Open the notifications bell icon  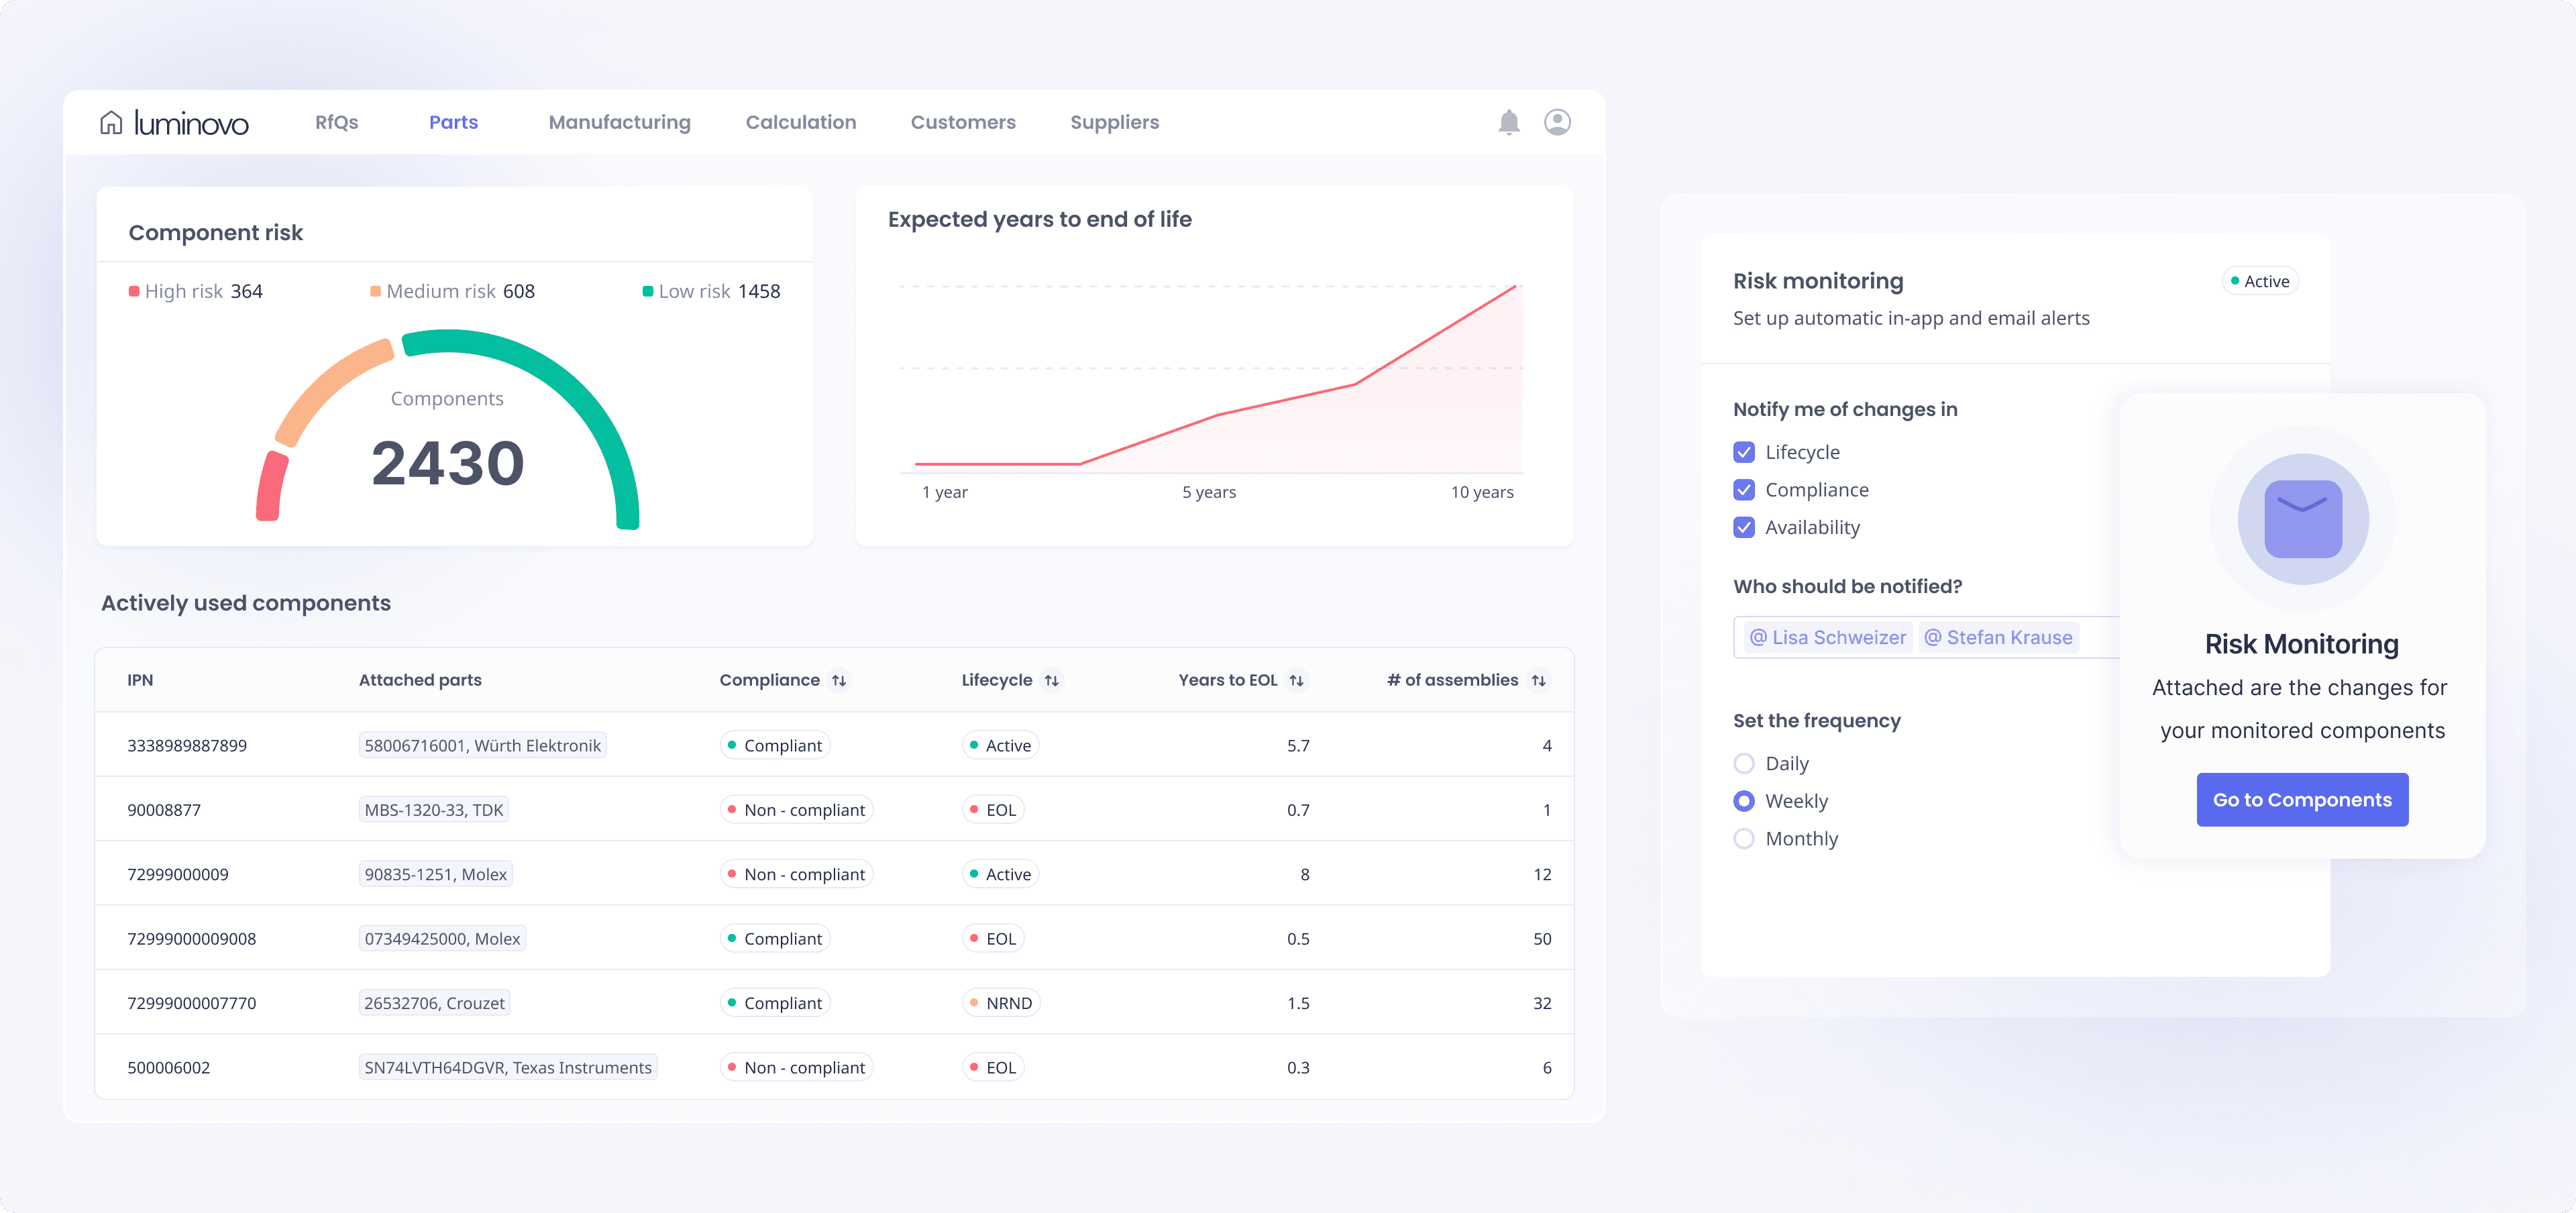[1508, 122]
